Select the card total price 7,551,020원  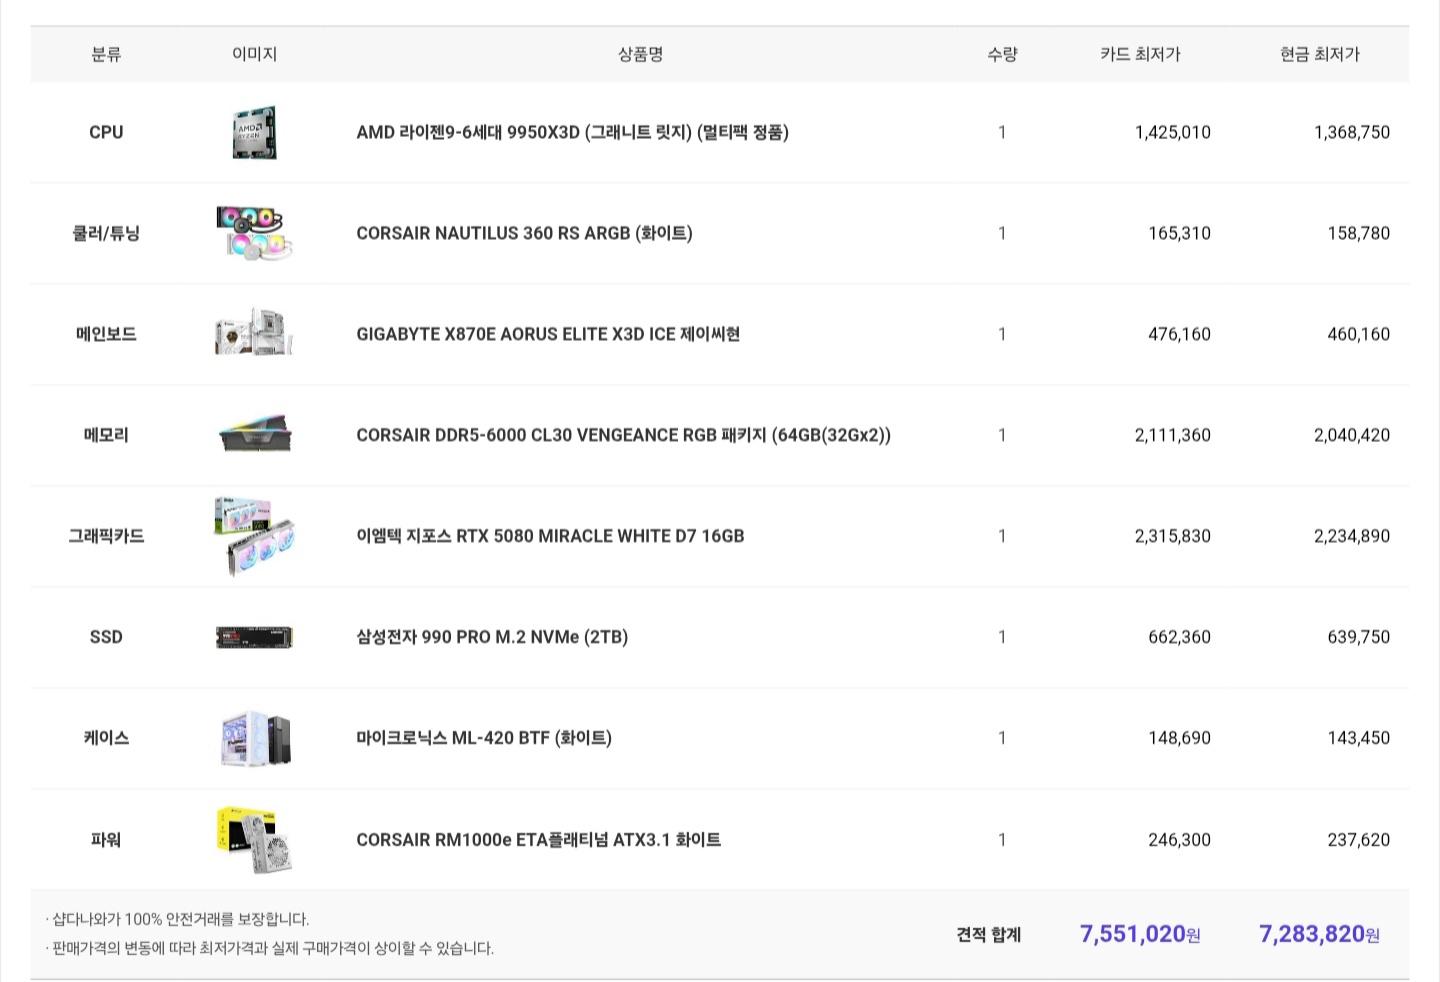1140,934
